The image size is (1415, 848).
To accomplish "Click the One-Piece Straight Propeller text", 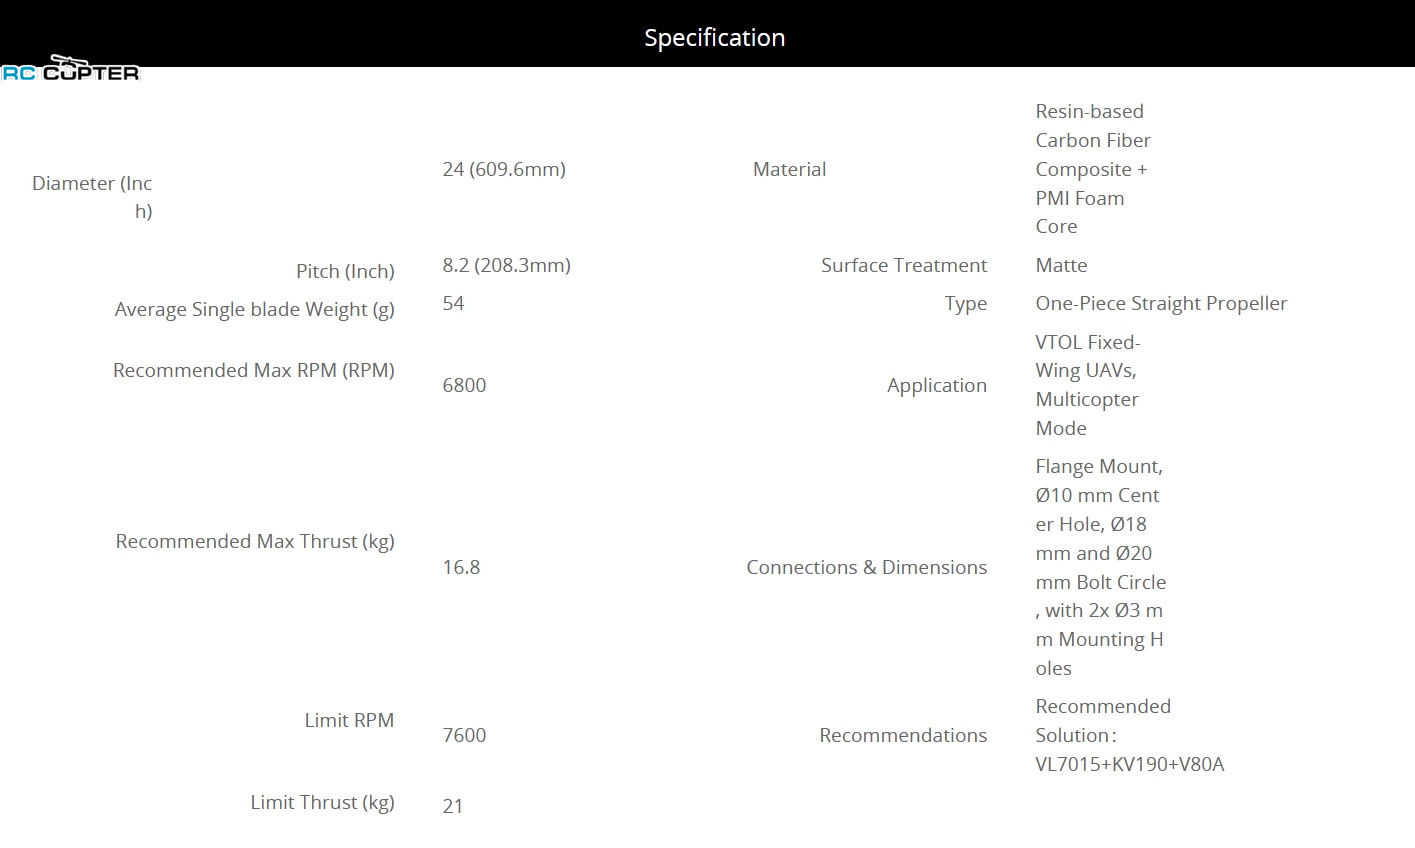I will [x=1161, y=303].
